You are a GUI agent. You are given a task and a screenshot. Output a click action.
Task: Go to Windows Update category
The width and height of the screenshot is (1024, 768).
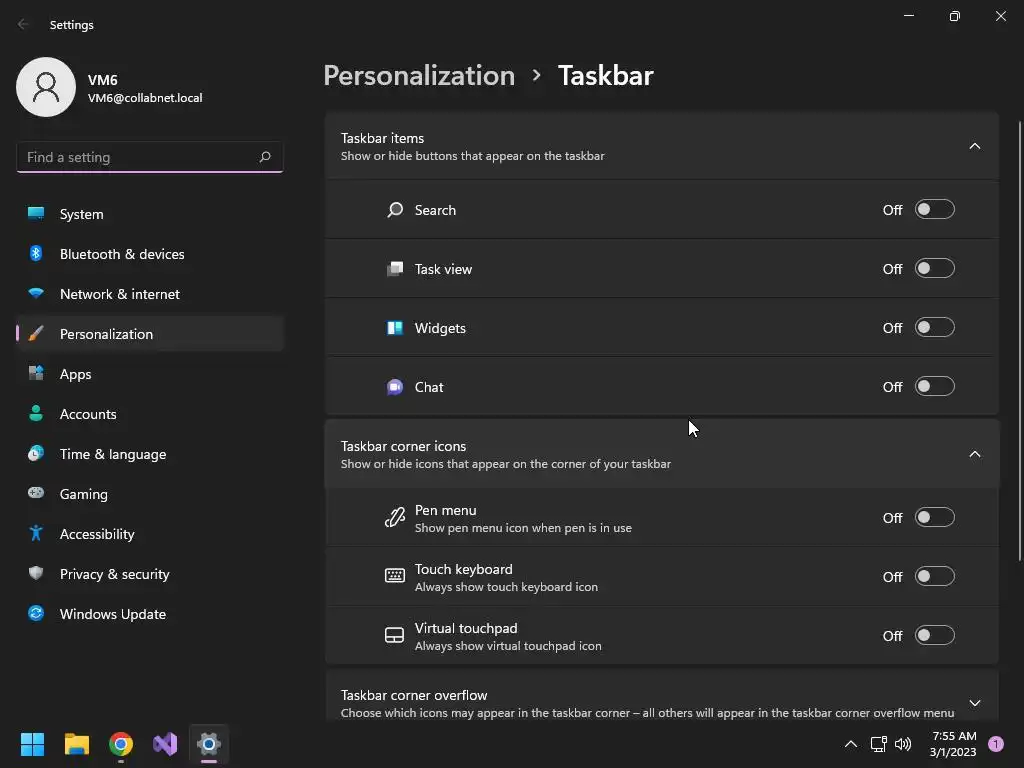point(150,613)
